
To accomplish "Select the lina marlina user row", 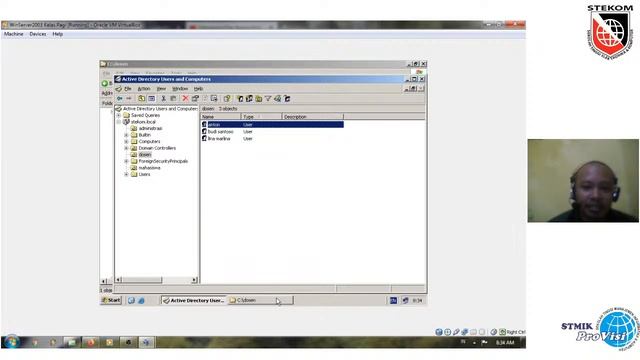I will 272,139.
